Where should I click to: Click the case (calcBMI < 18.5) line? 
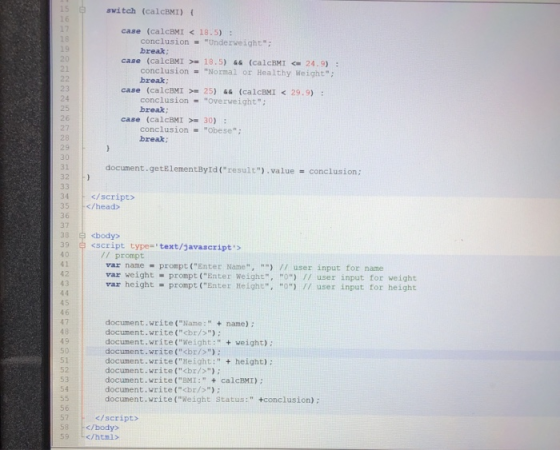pos(177,32)
